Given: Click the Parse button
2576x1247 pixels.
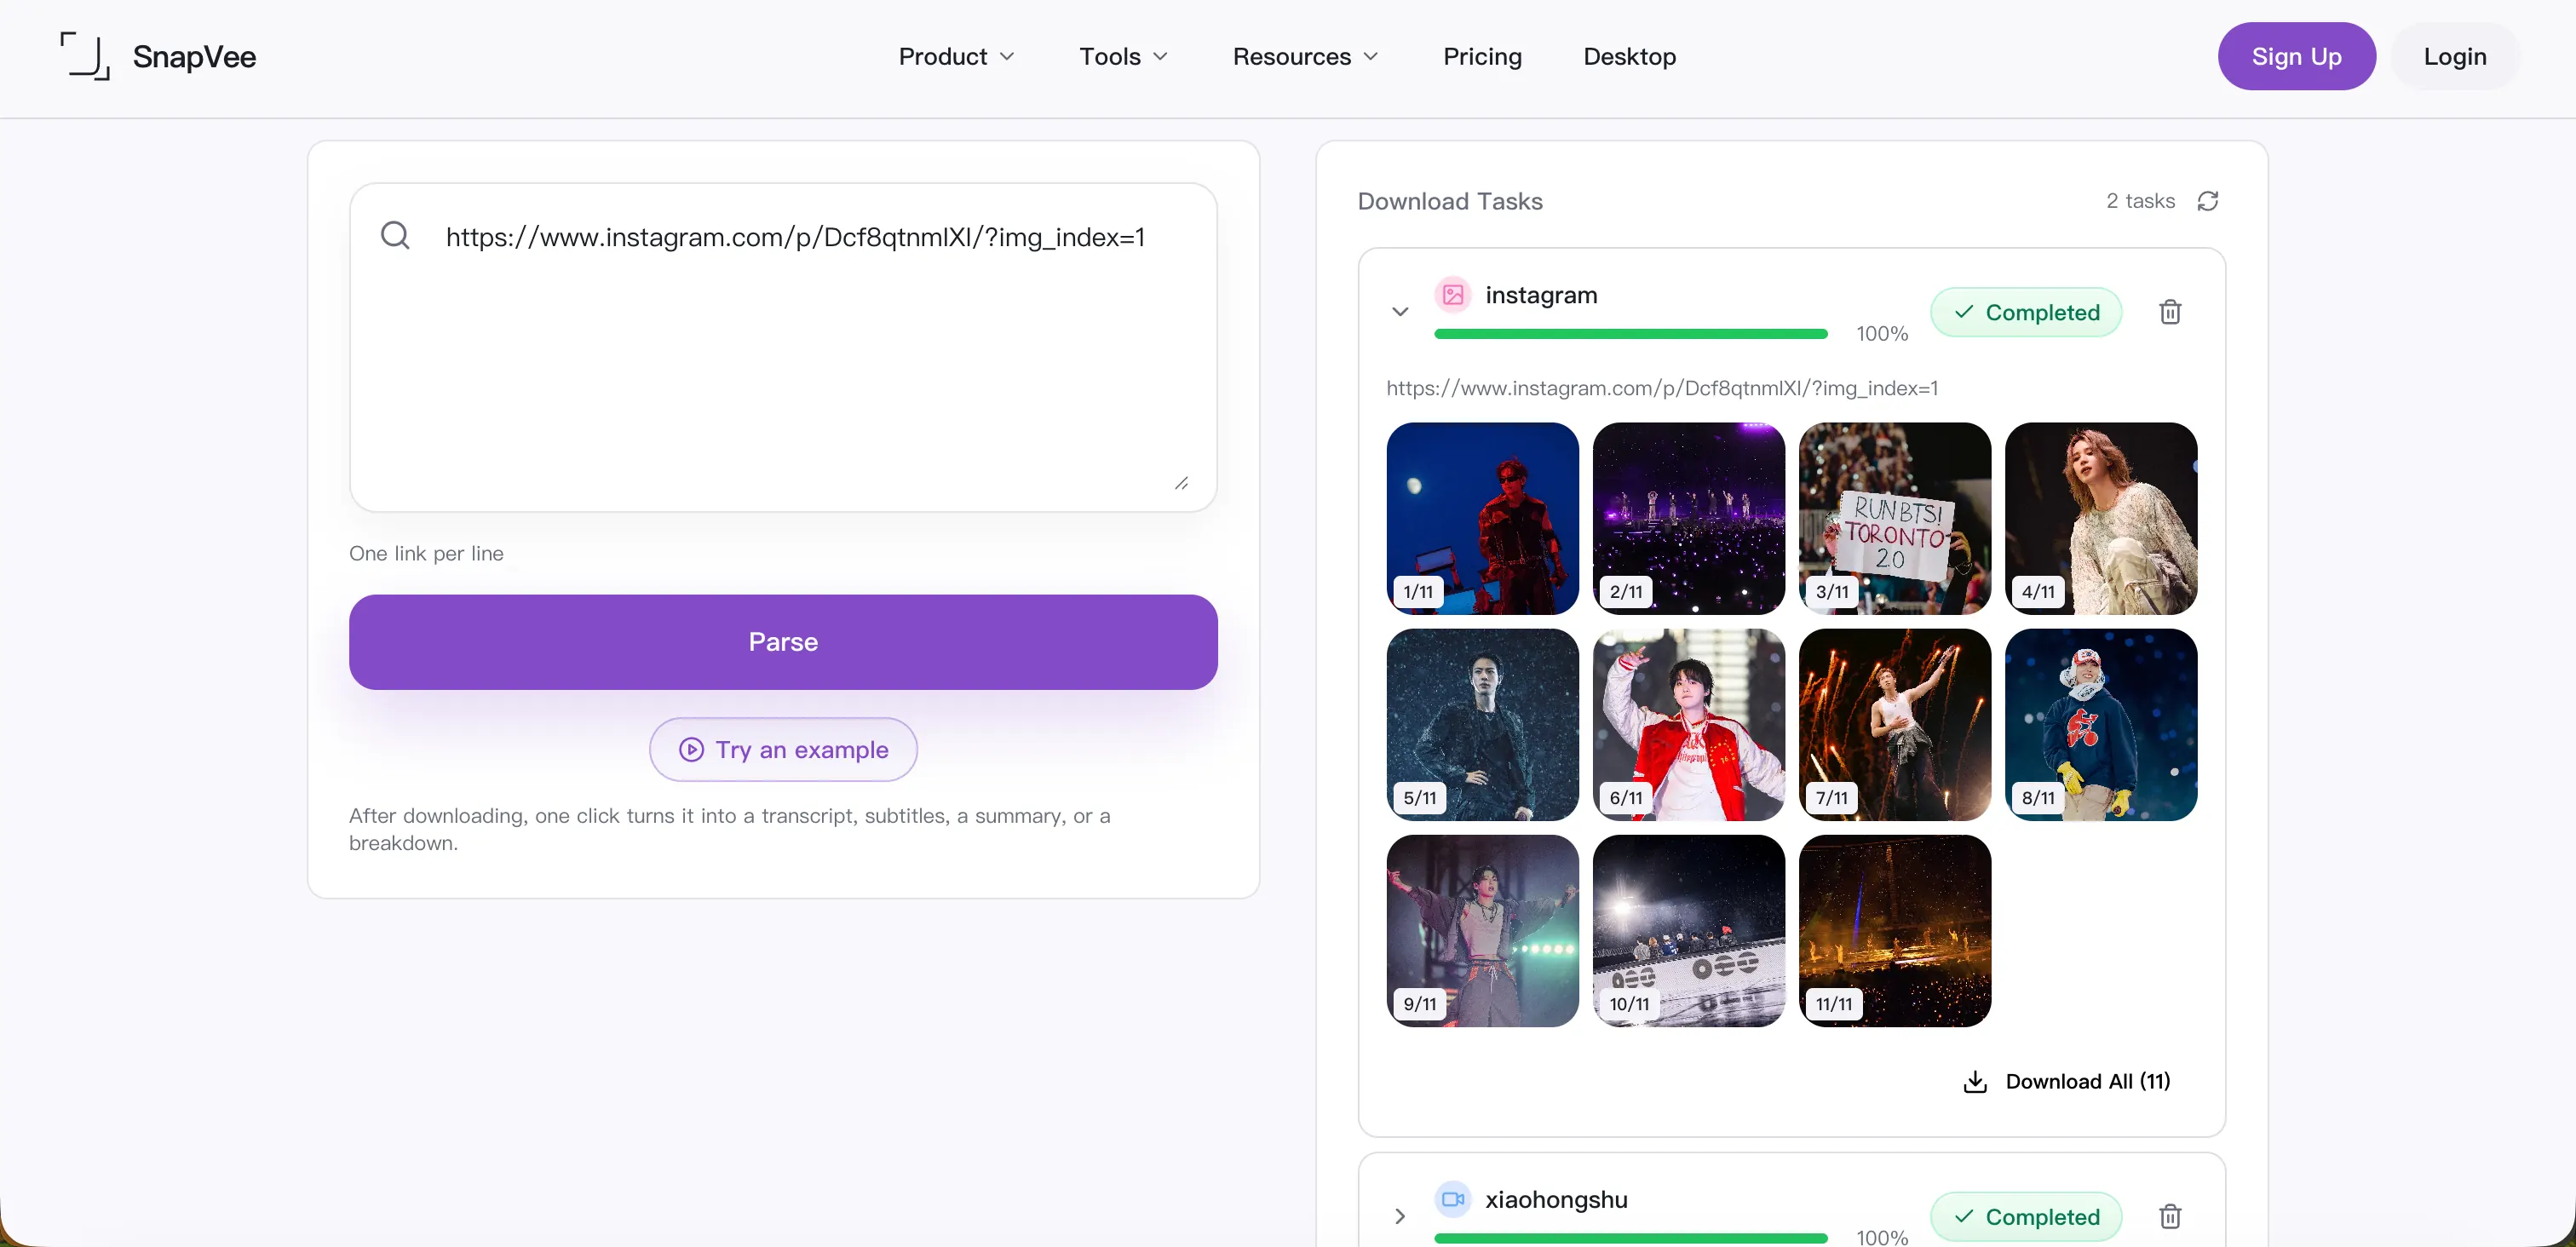Looking at the screenshot, I should 783,642.
